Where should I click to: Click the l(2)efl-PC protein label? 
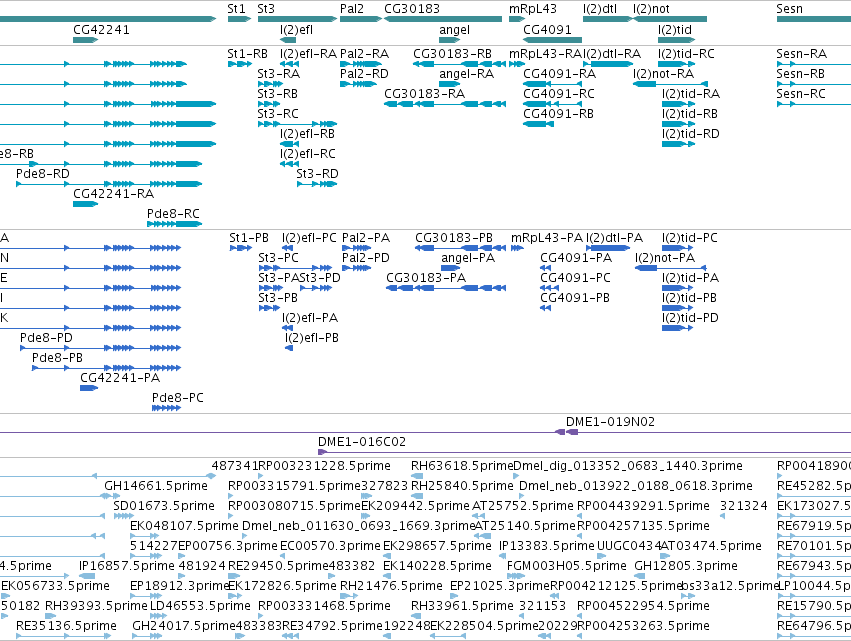click(x=309, y=238)
